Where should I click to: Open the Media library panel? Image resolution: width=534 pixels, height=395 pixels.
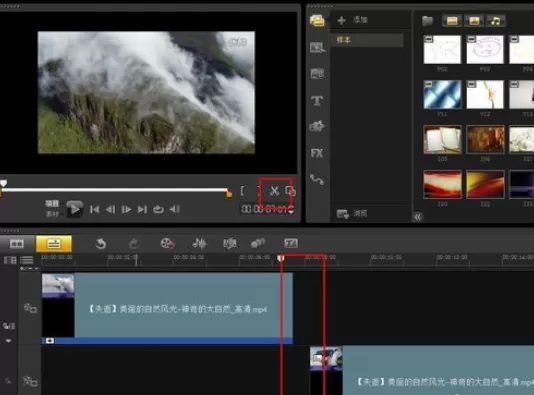pyautogui.click(x=317, y=21)
